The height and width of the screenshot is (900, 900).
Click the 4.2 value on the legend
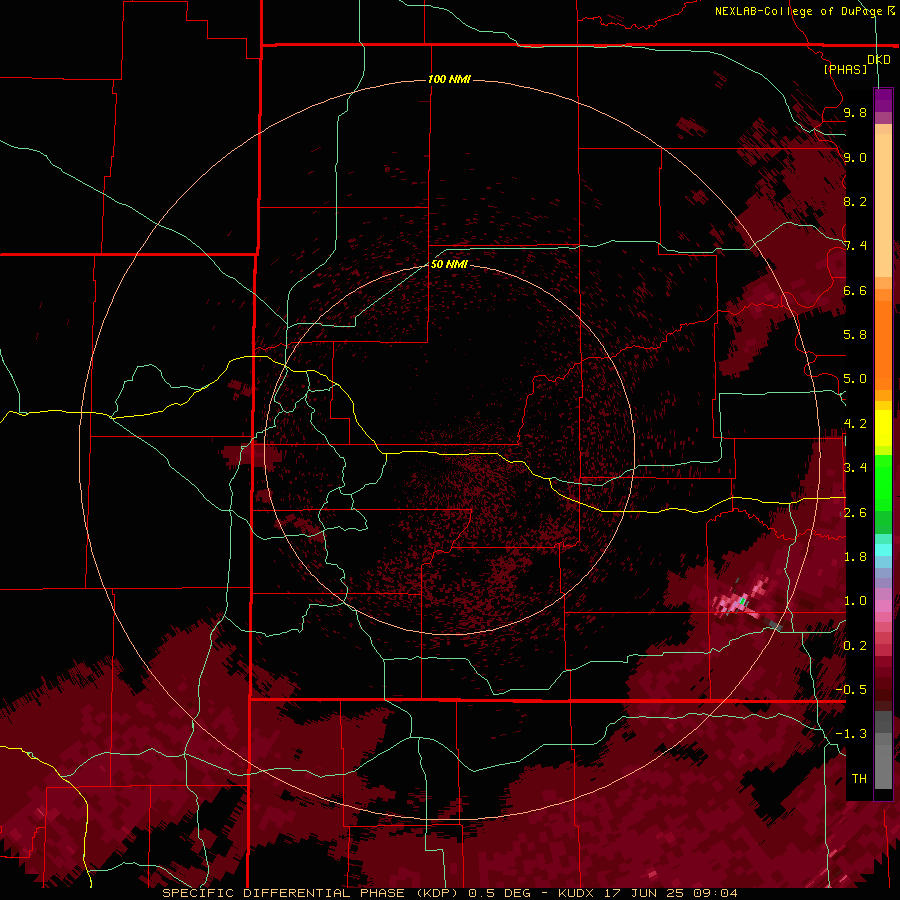(x=855, y=424)
